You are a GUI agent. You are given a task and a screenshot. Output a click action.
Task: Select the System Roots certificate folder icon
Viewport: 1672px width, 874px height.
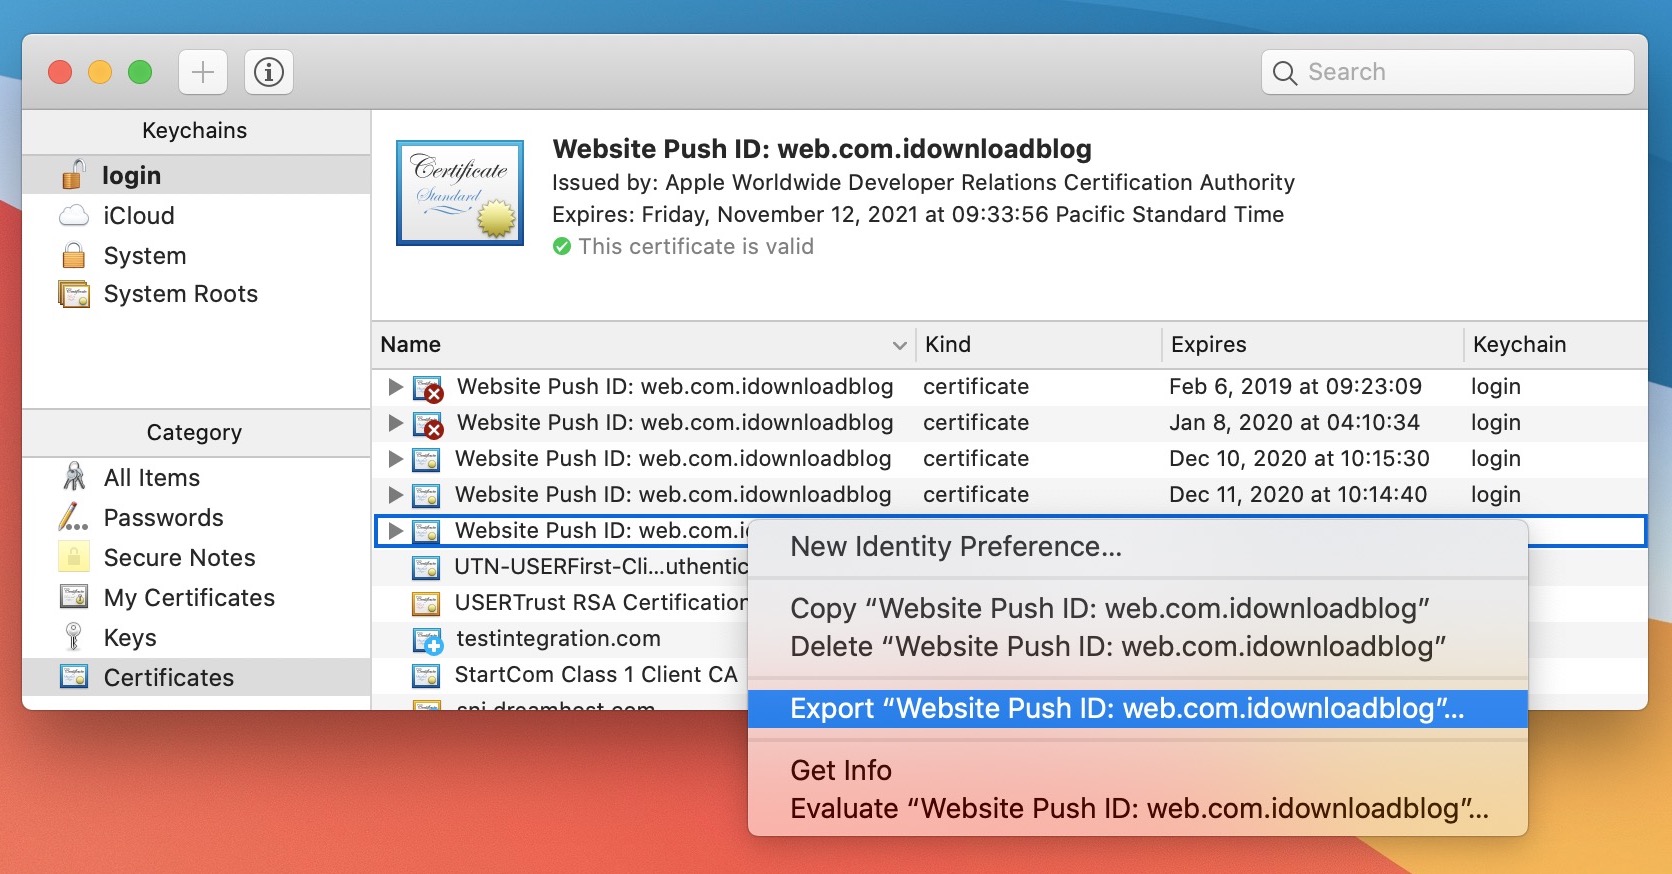pos(74,294)
